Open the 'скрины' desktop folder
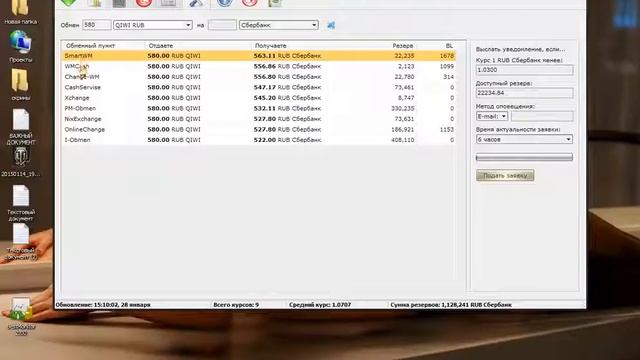 pos(20,84)
